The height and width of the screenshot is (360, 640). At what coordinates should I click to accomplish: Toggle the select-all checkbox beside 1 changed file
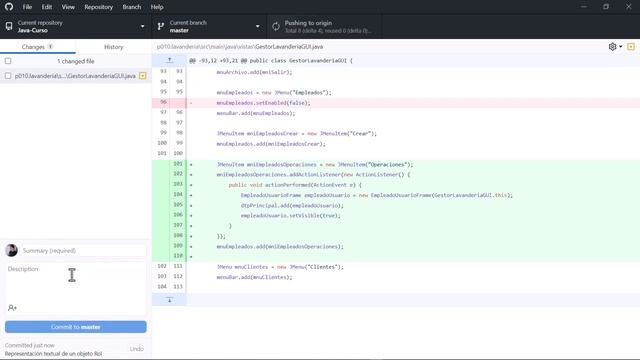(x=8, y=61)
